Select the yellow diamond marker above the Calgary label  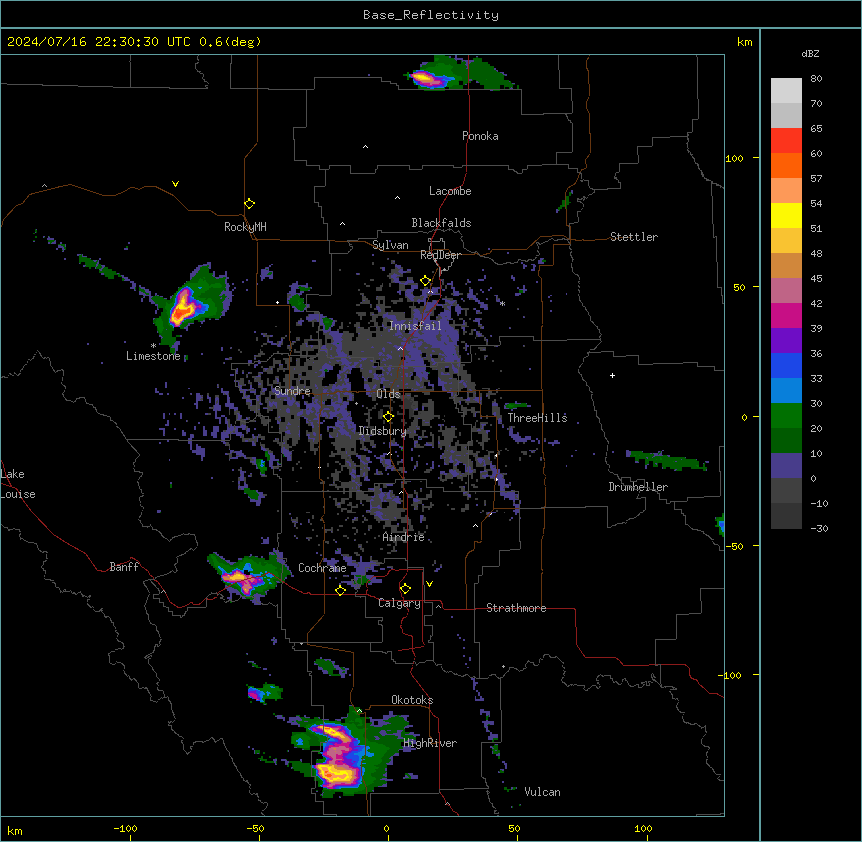pos(405,589)
